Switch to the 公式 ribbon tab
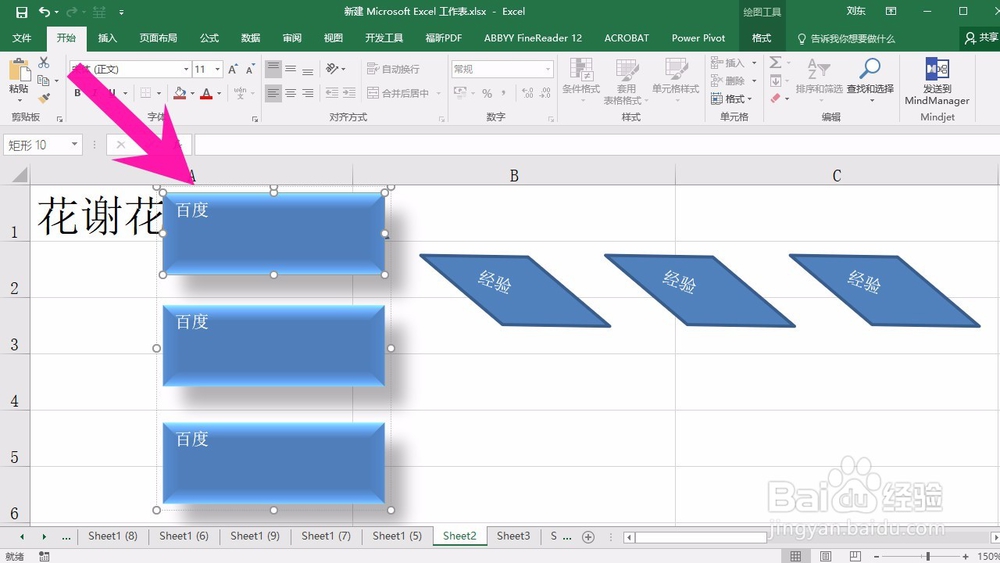The height and width of the screenshot is (563, 1000). point(209,38)
